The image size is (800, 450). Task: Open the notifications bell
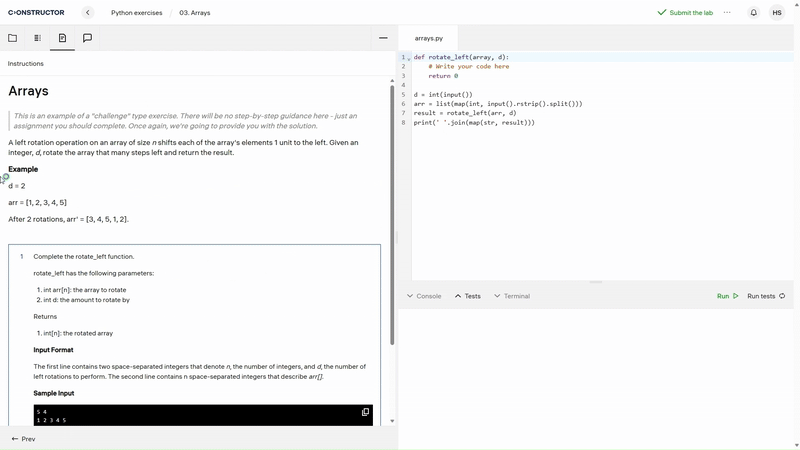(x=753, y=13)
